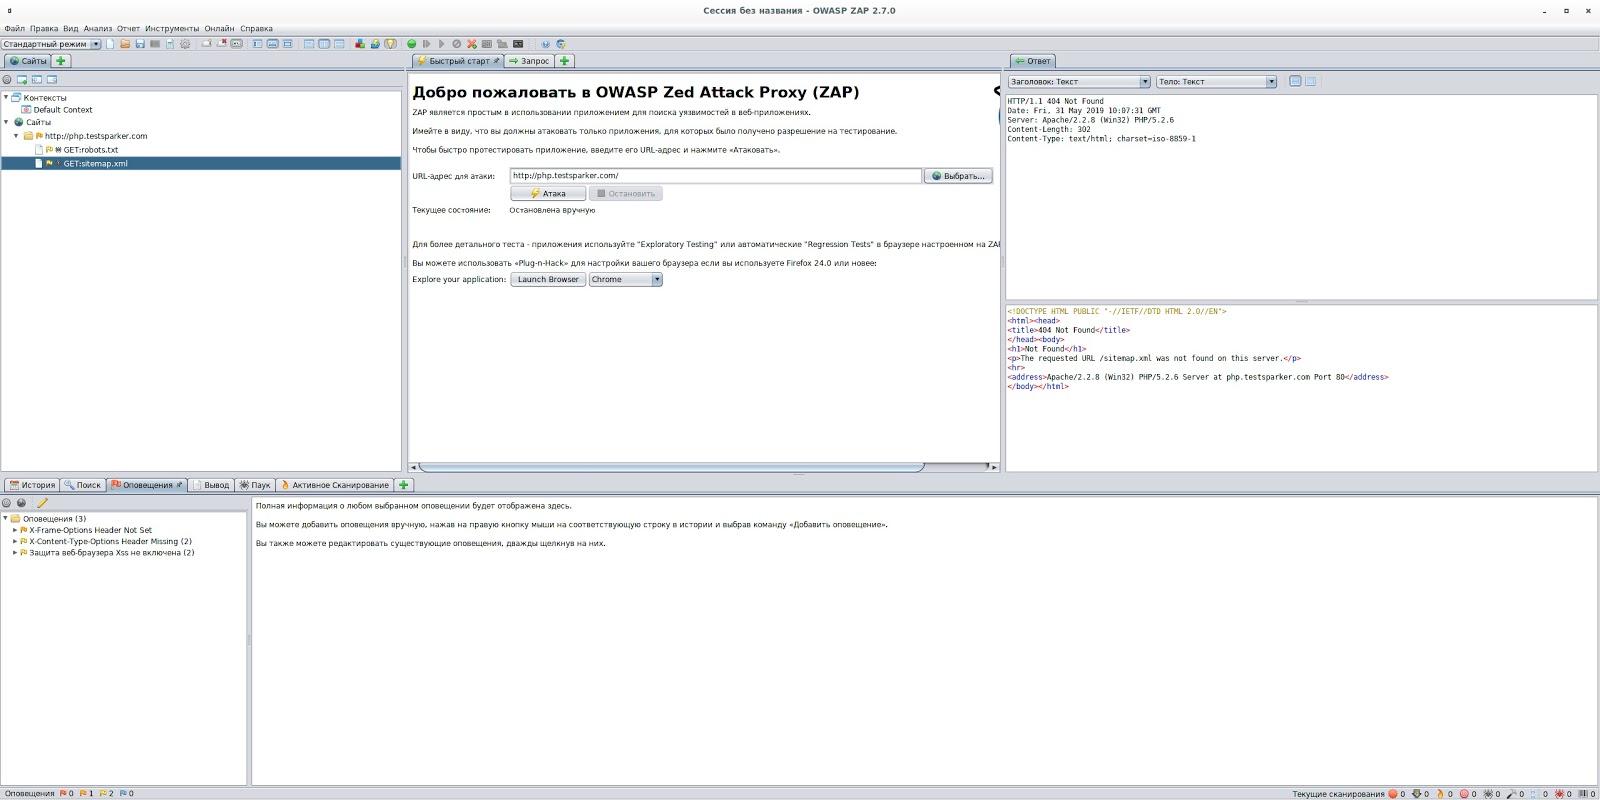Click the Expand Sites tab layout icon

point(258,44)
